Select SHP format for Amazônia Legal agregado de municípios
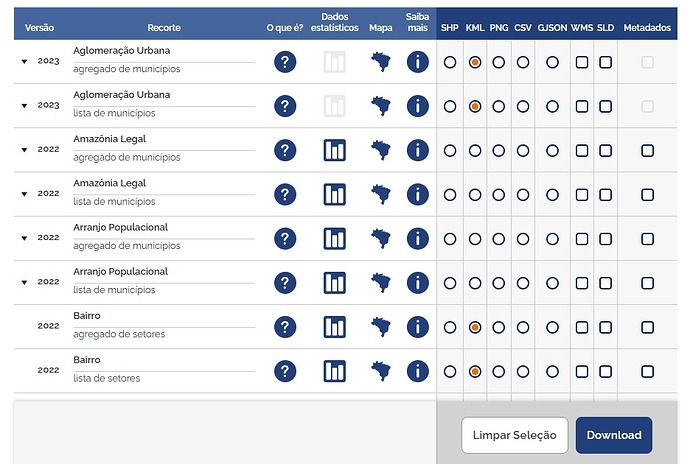 coord(450,151)
